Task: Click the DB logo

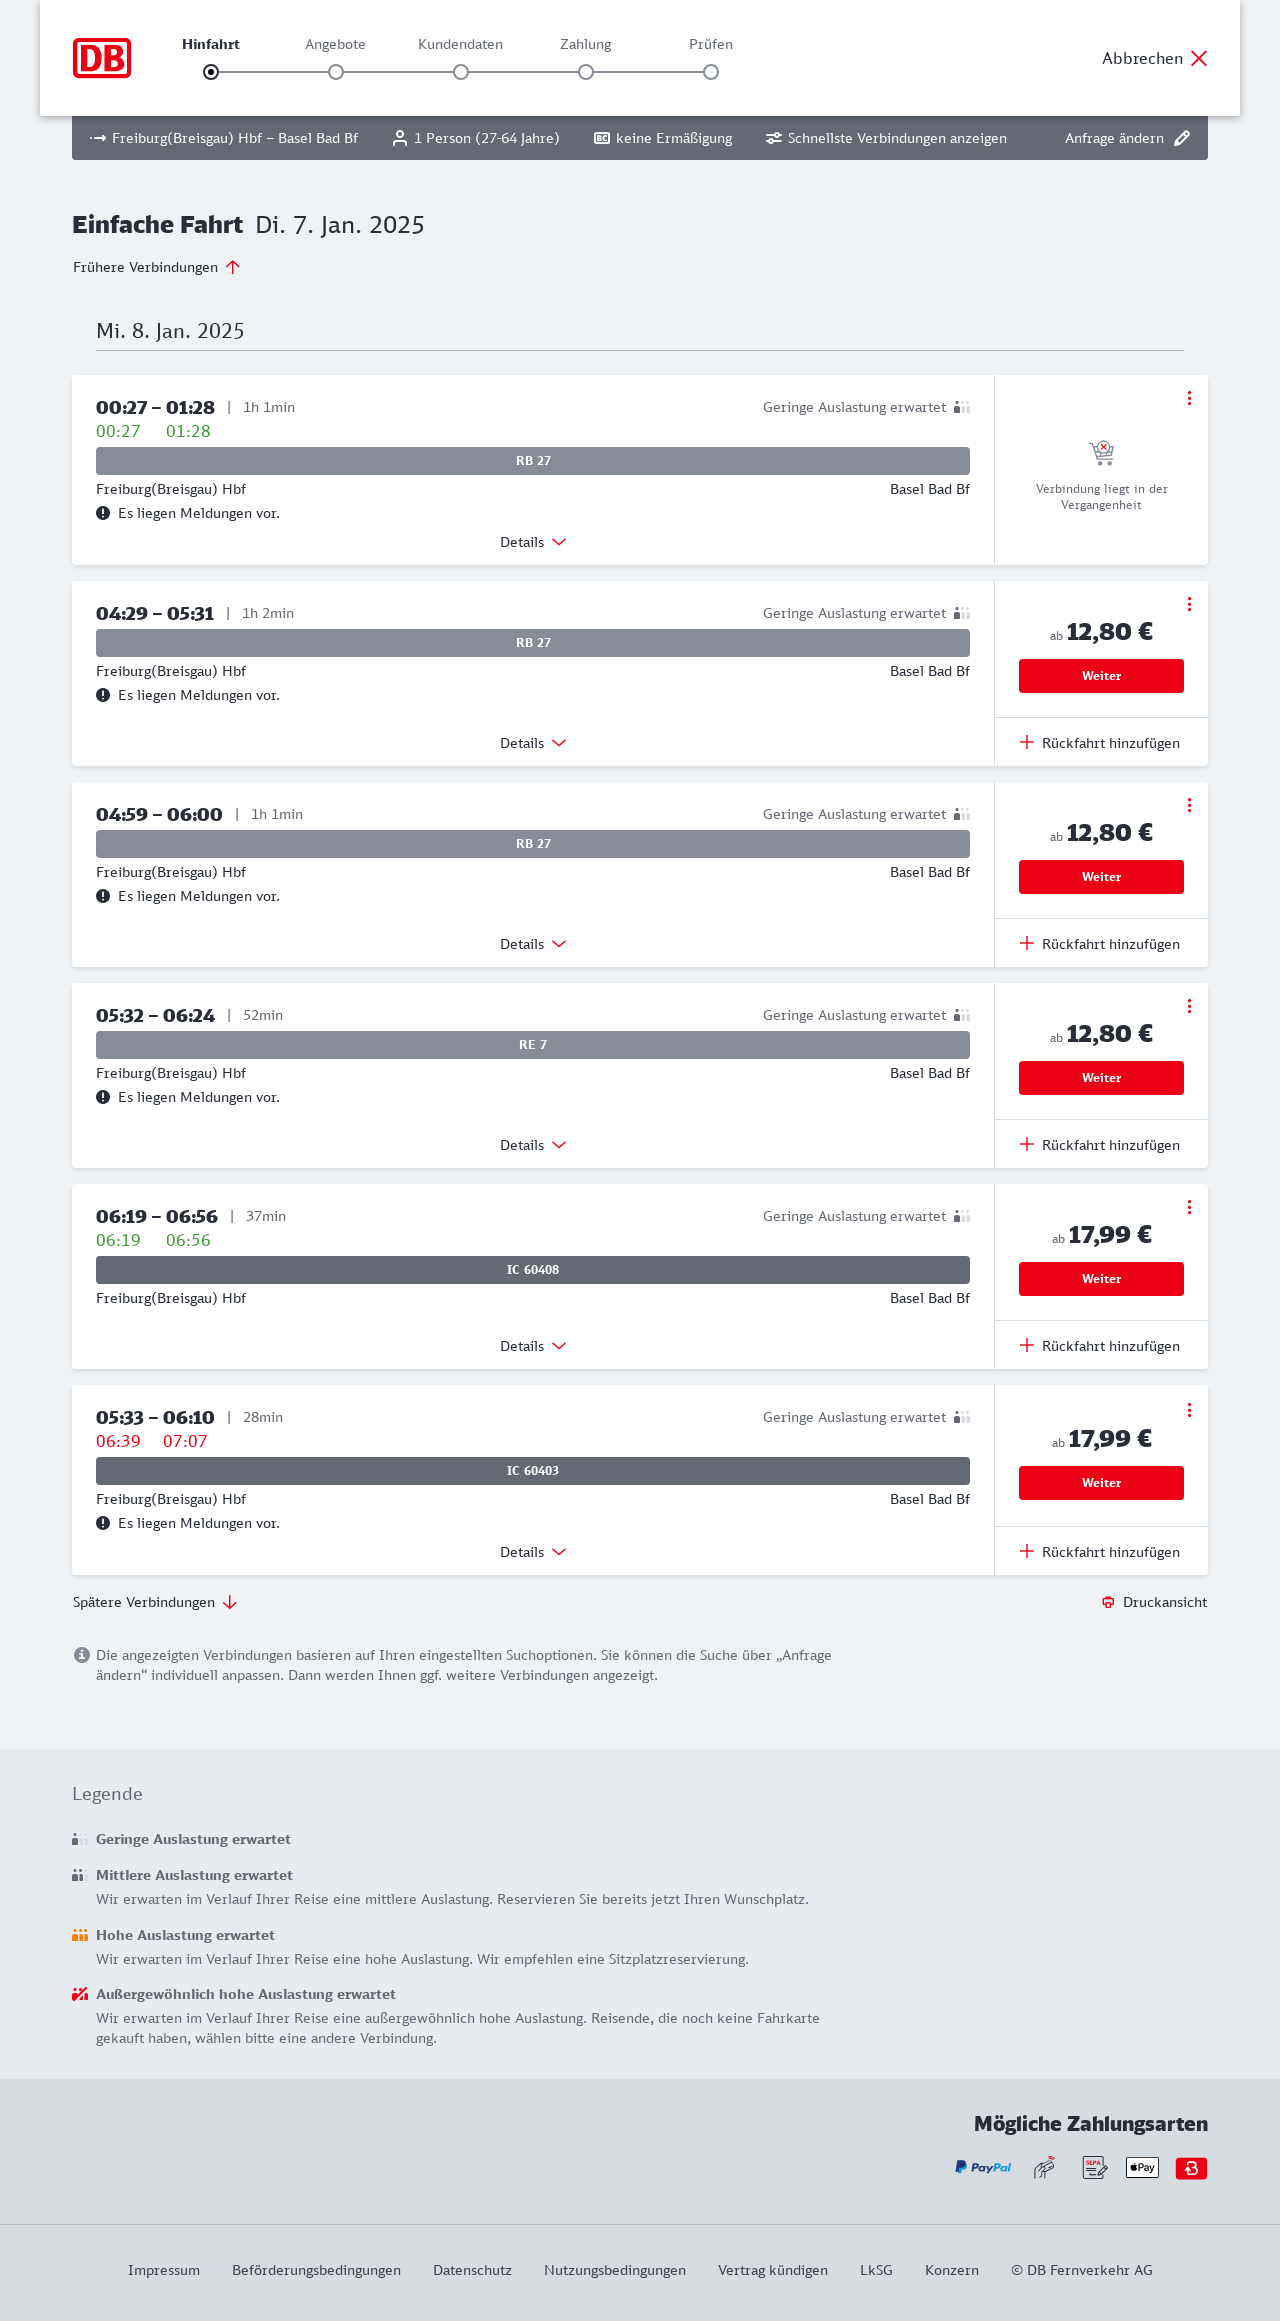Action: tap(102, 58)
